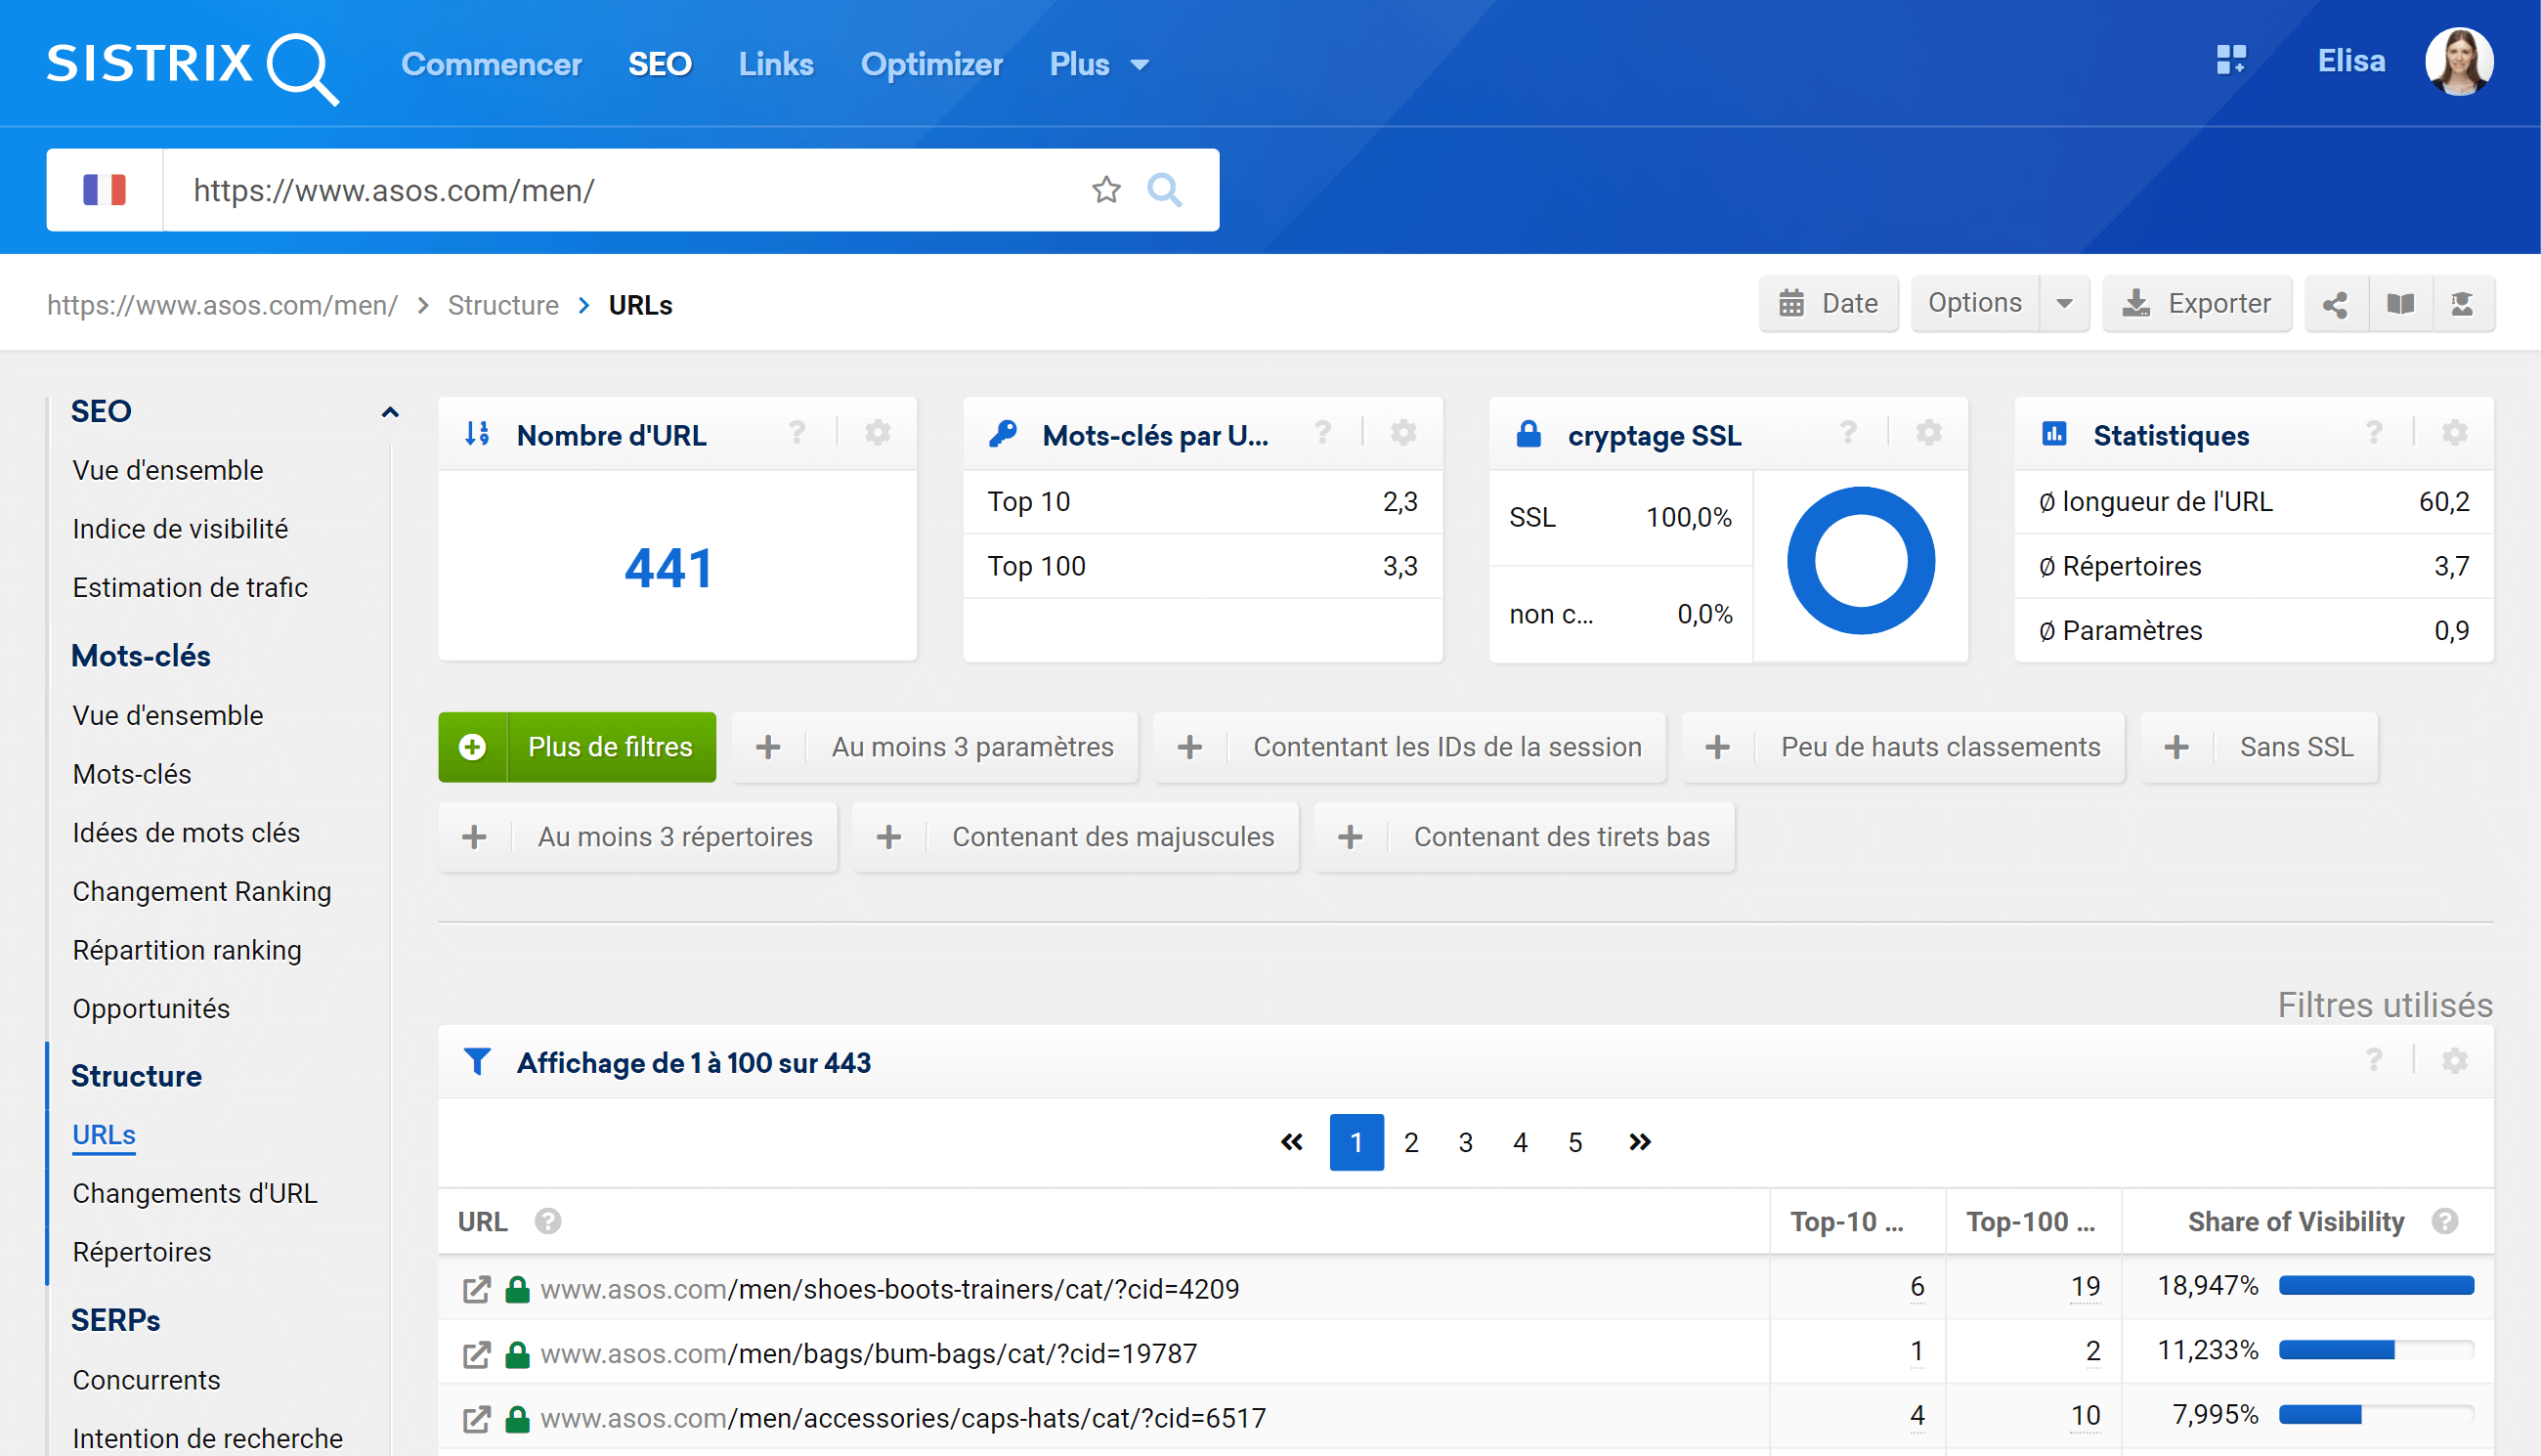Open the Links navigation item
This screenshot has height=1456, width=2541.
pos(776,64)
